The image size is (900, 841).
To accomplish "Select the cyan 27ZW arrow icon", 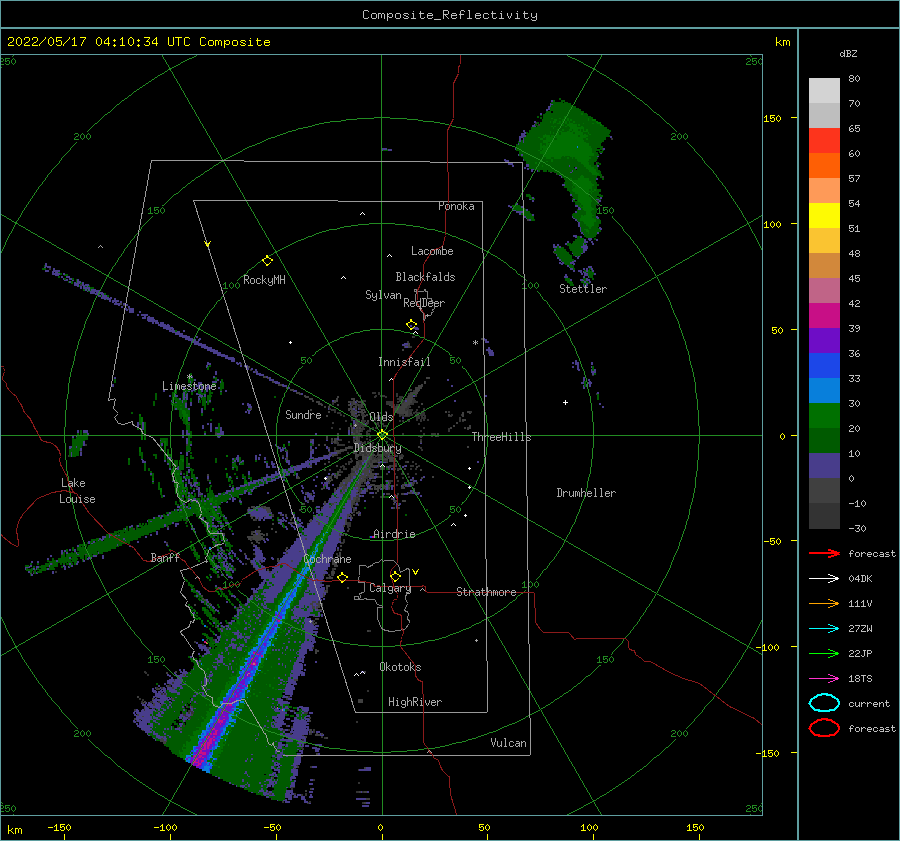I will (x=824, y=628).
